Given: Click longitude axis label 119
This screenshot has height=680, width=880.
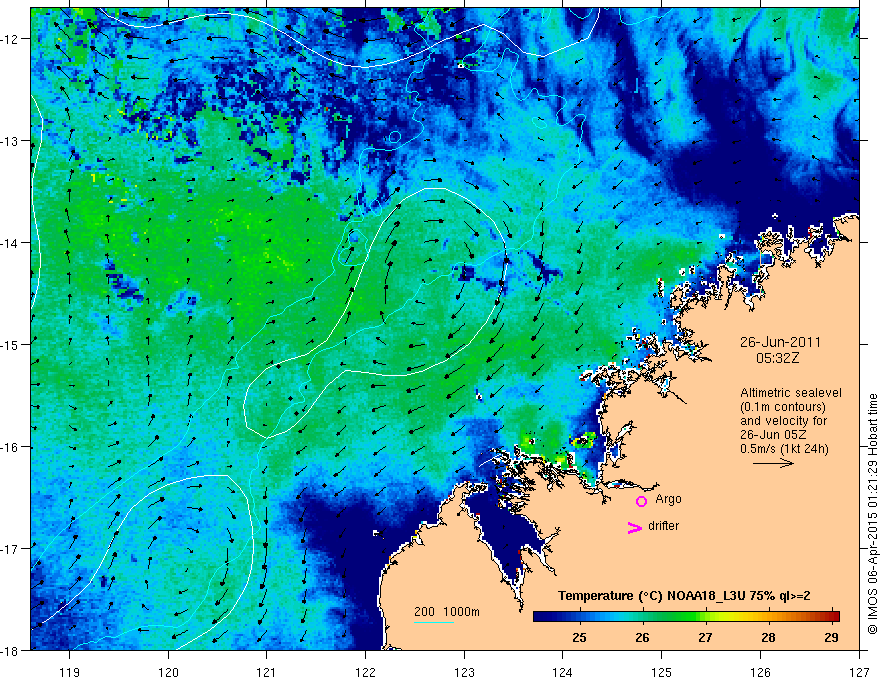Looking at the screenshot, I should (70, 672).
